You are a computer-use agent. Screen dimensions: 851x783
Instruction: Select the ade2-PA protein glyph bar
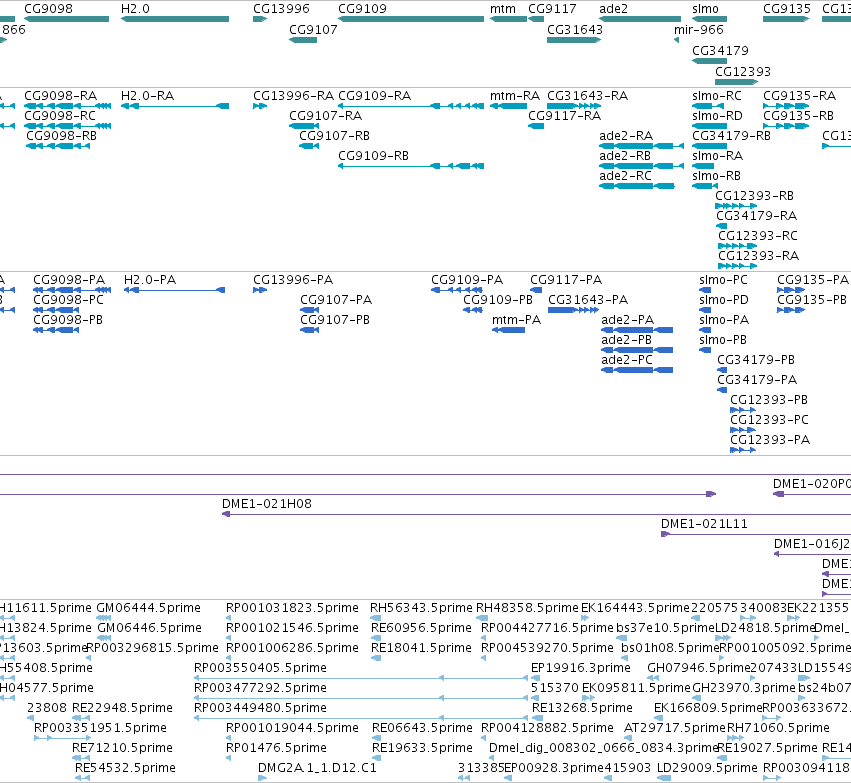click(637, 330)
